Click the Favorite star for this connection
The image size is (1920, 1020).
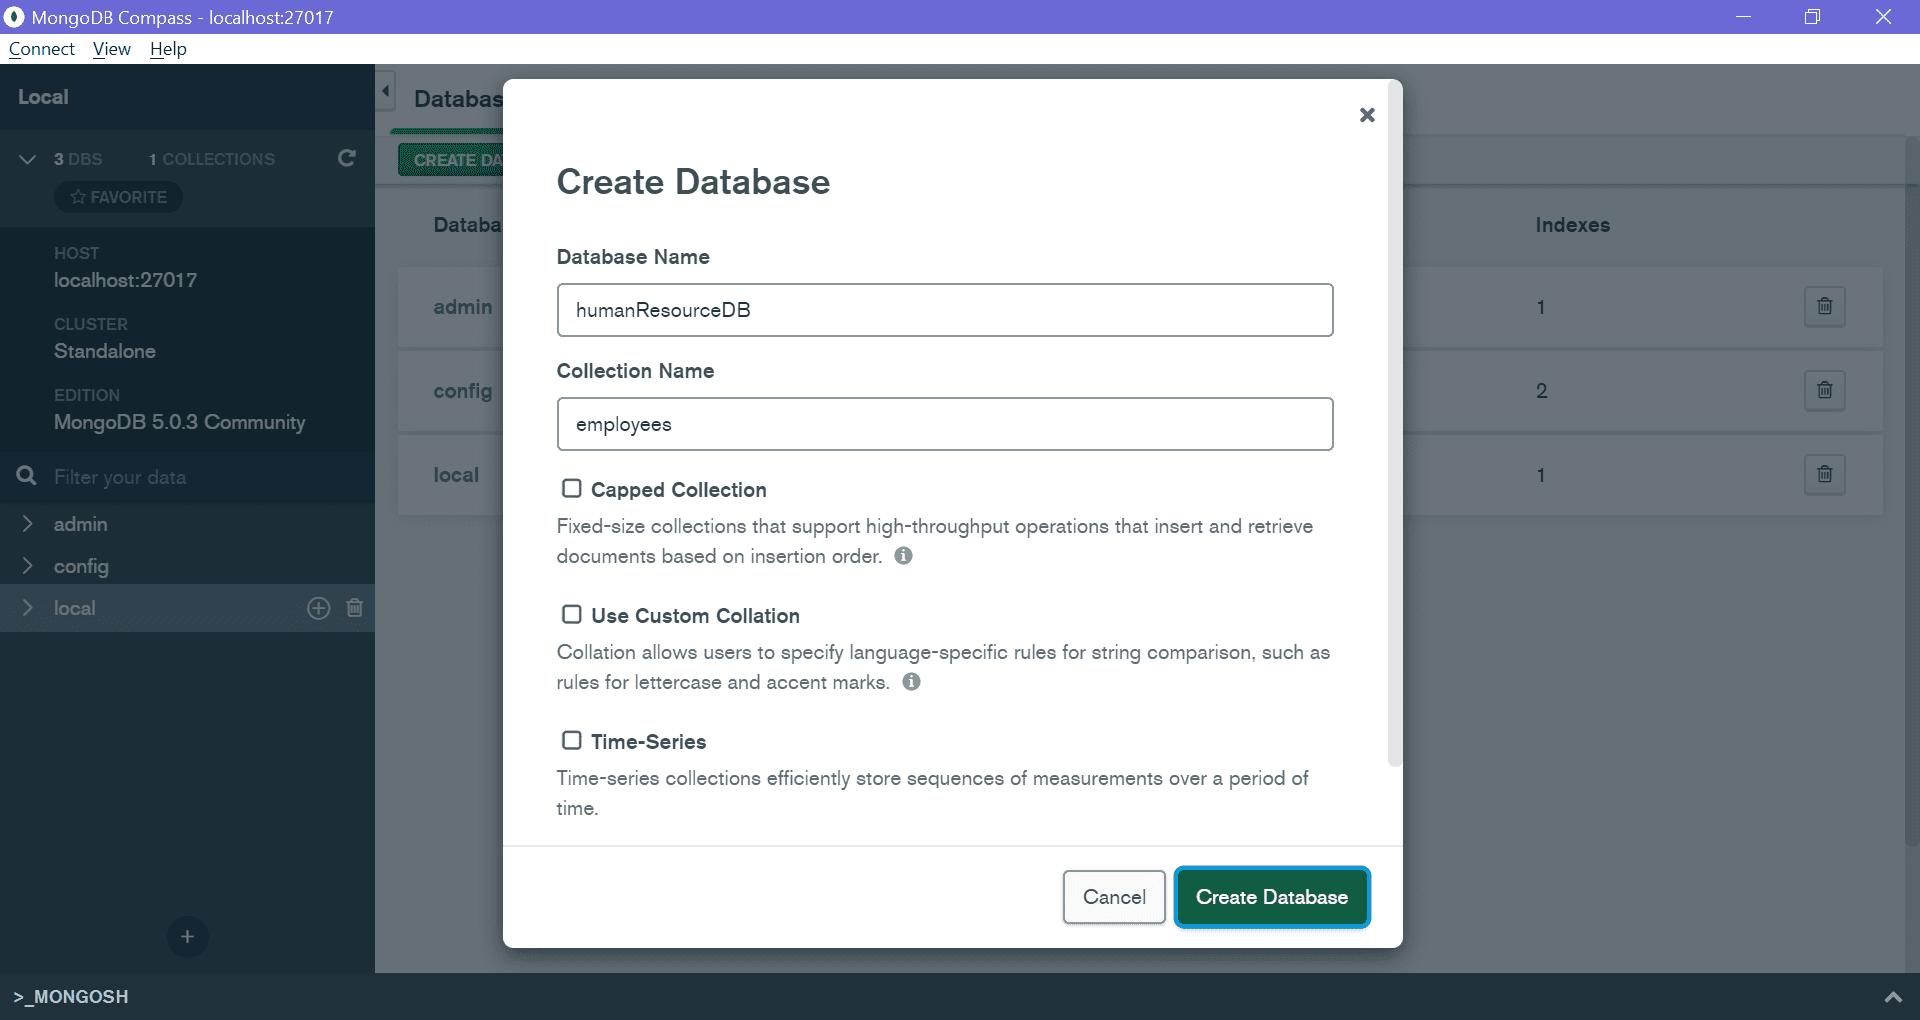(118, 196)
